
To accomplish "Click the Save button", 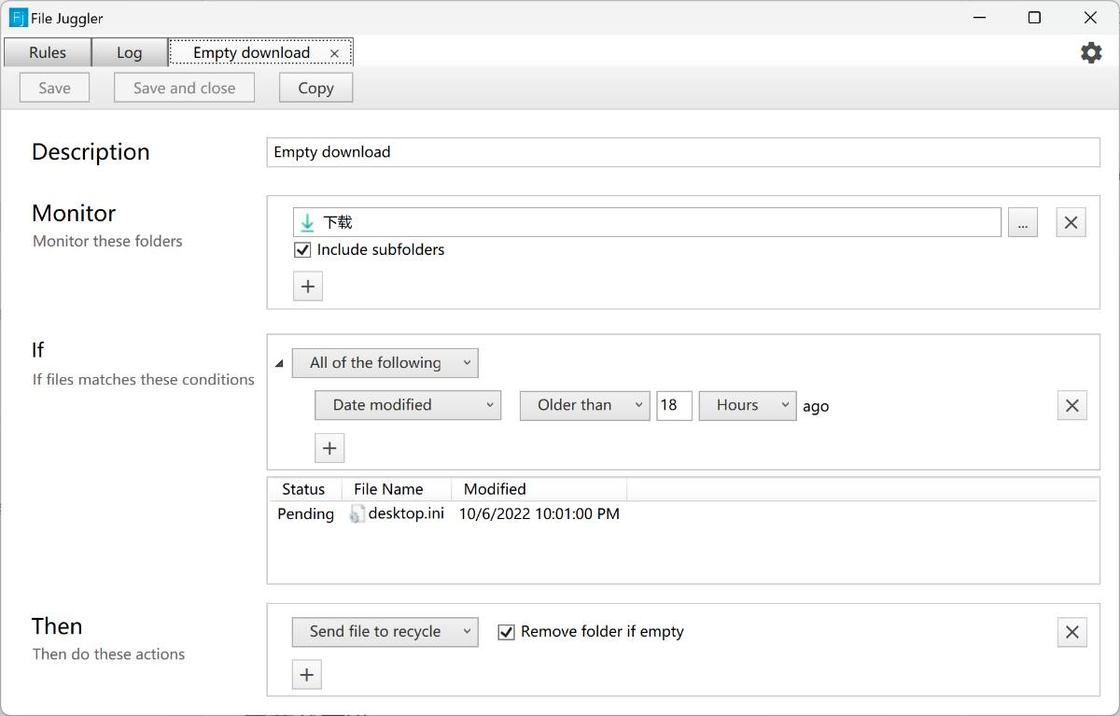I will pyautogui.click(x=54, y=87).
